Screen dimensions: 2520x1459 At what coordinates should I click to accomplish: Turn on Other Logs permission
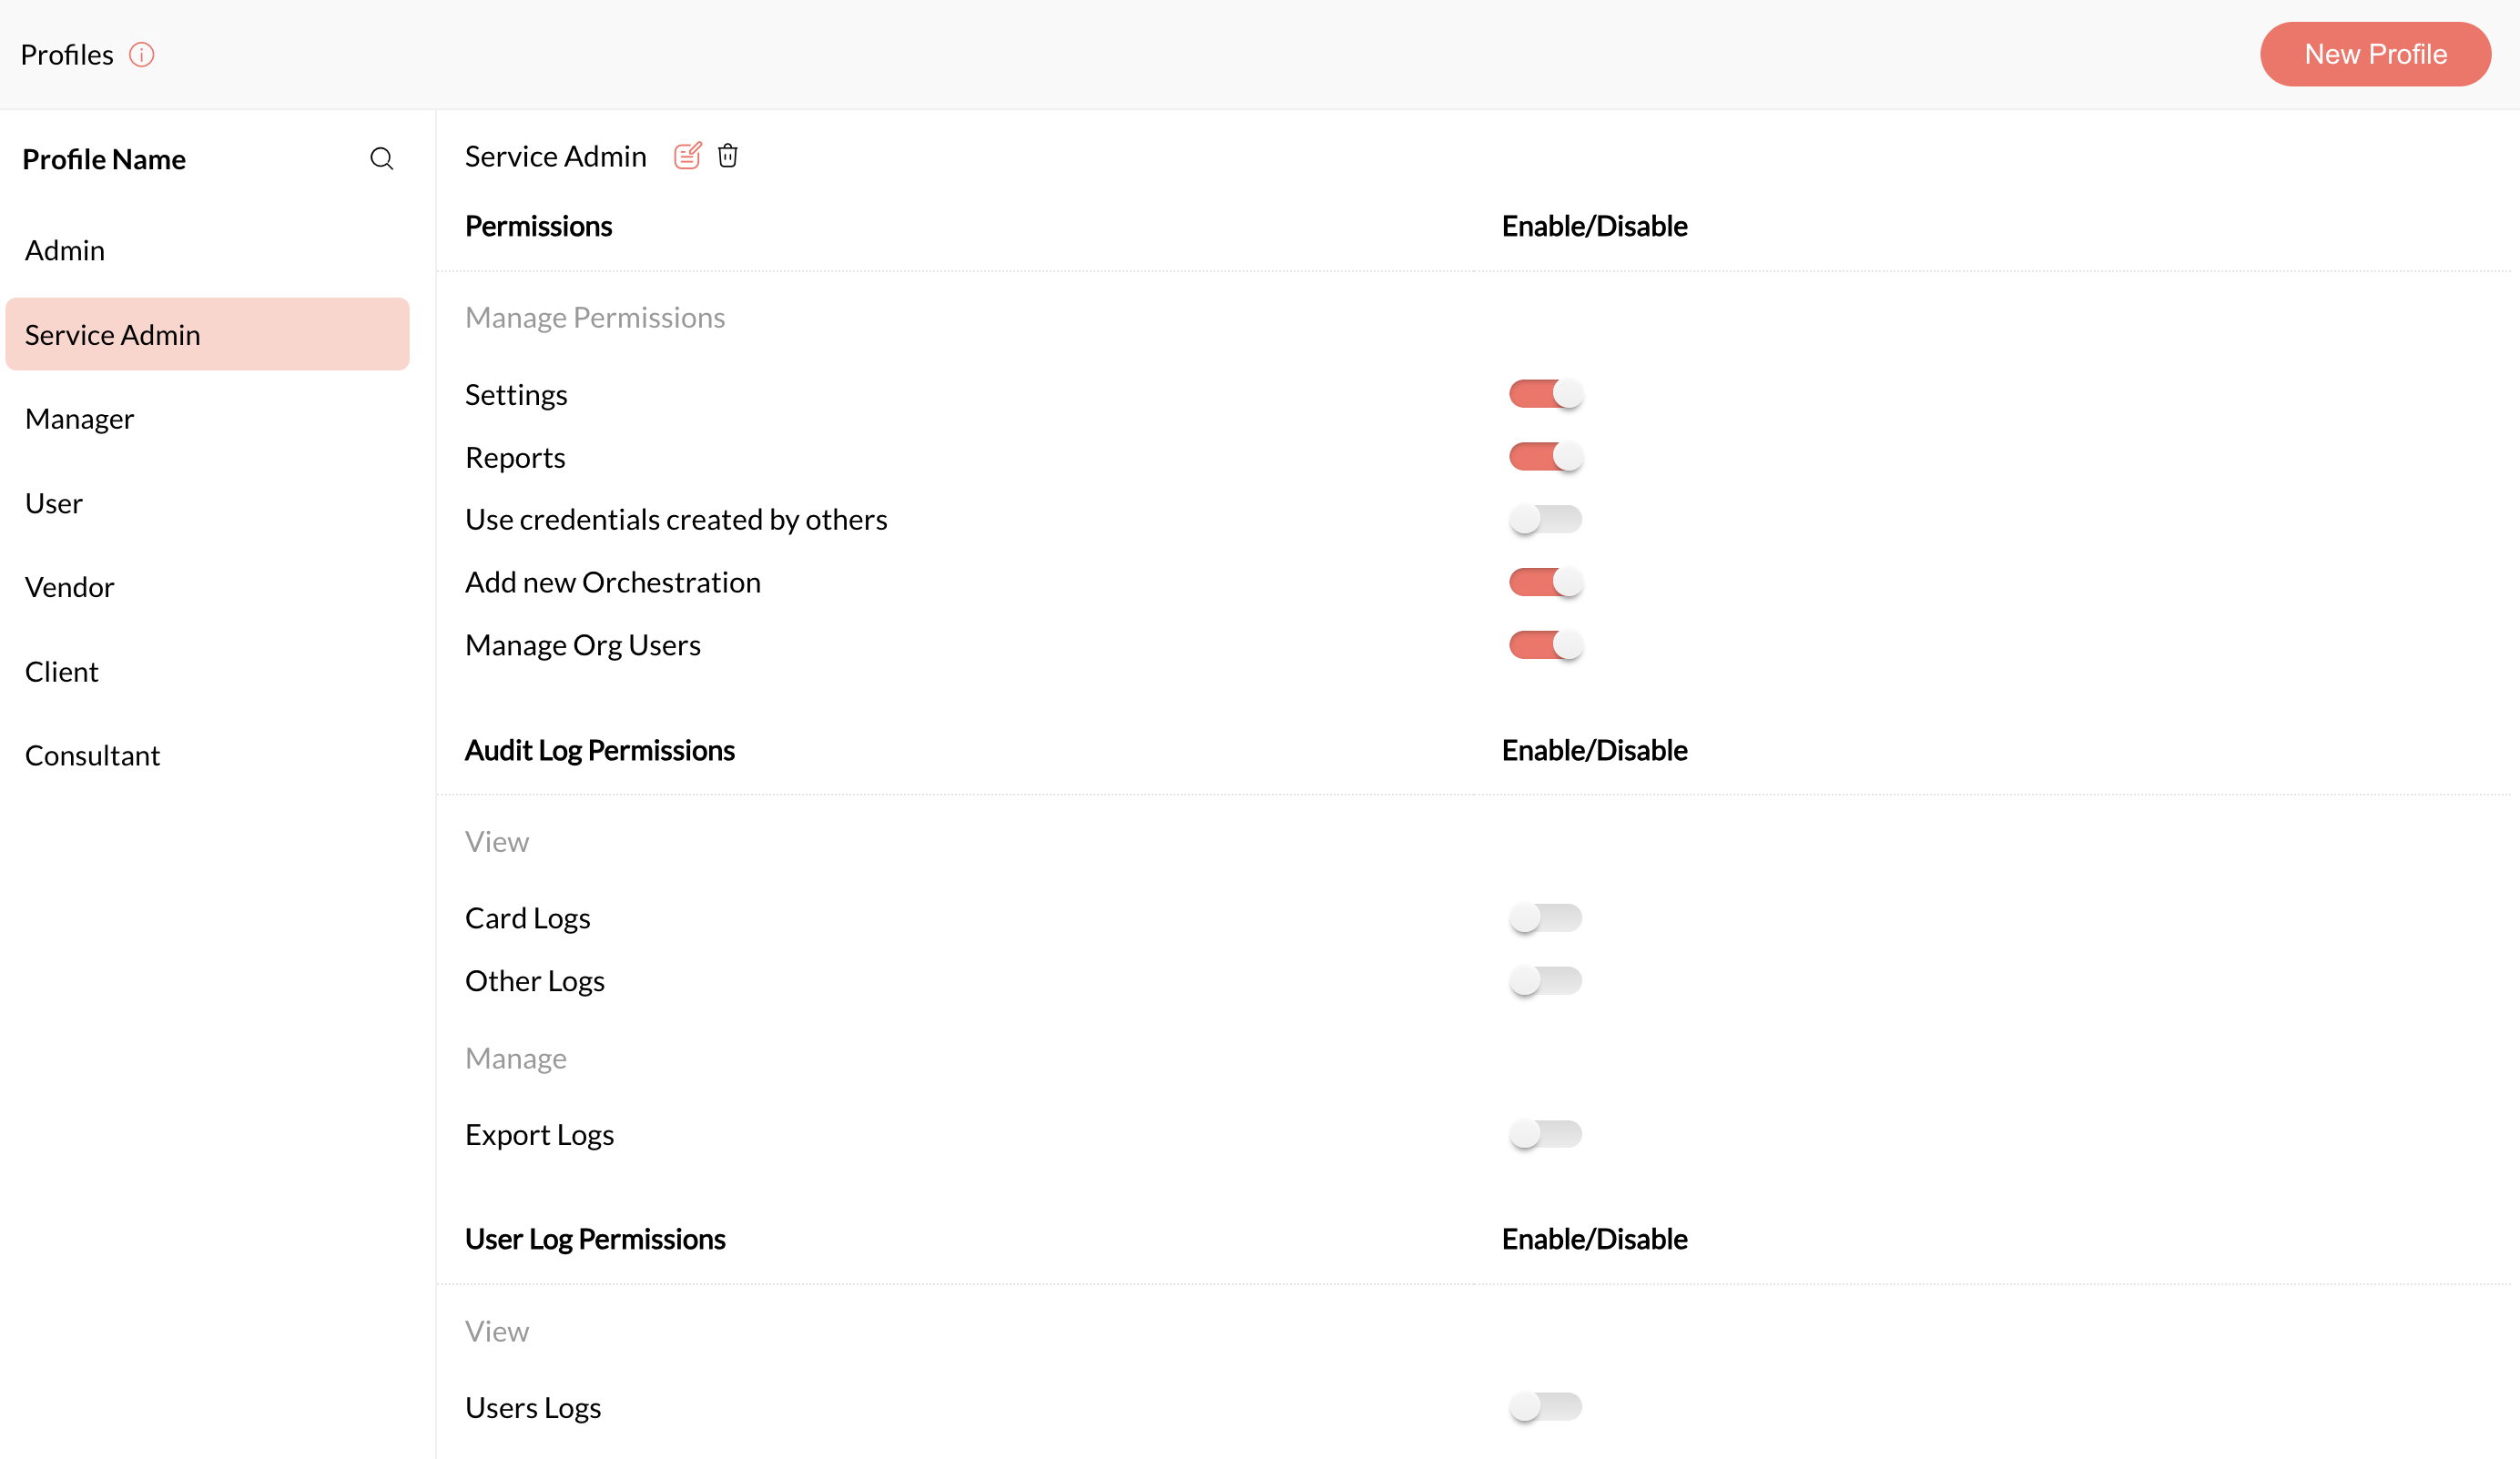(x=1545, y=981)
